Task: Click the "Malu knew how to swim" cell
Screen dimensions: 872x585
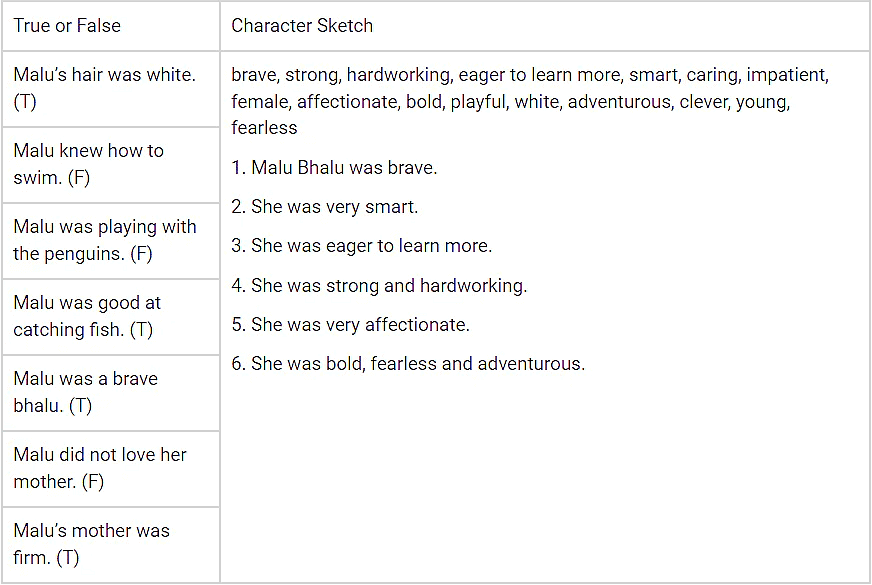Action: tap(89, 164)
